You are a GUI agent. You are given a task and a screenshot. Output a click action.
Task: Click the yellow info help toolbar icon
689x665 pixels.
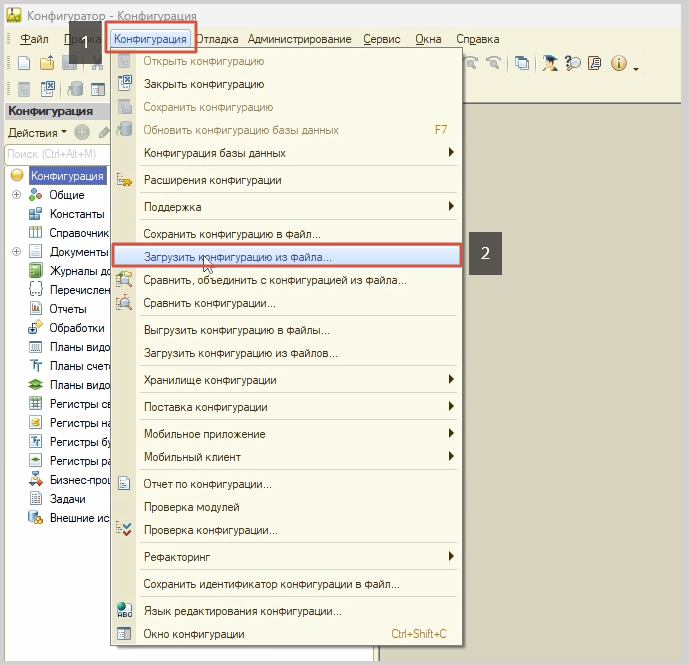tap(618, 63)
